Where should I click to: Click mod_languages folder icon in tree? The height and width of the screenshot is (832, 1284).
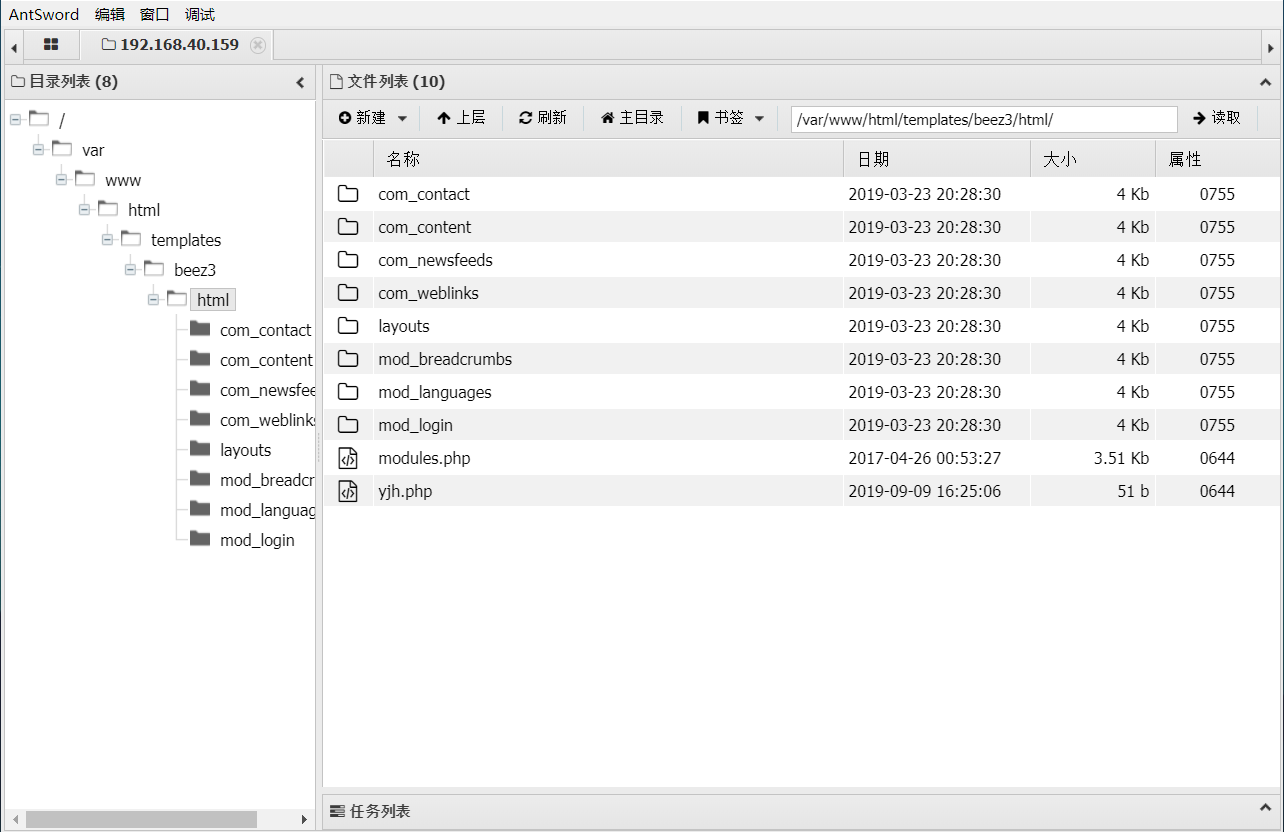(x=200, y=508)
